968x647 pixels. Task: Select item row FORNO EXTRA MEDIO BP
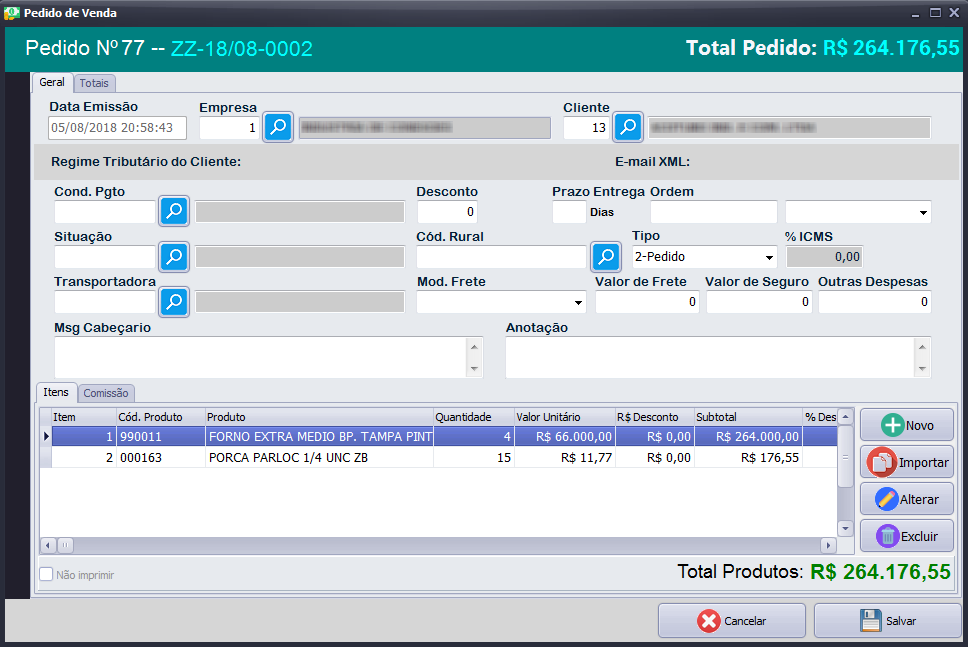point(438,436)
